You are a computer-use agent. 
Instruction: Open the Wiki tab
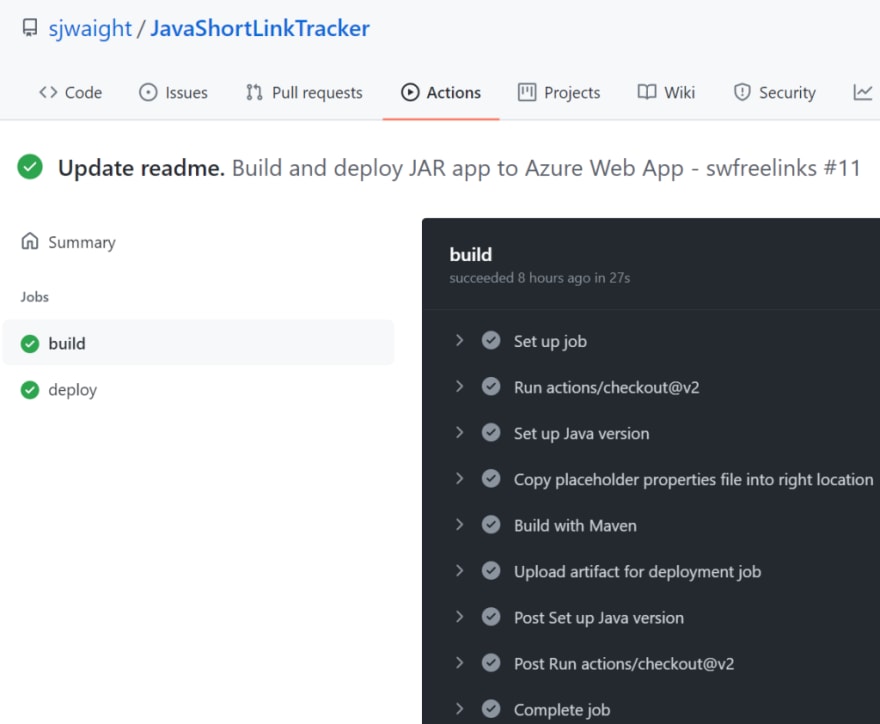pos(666,92)
